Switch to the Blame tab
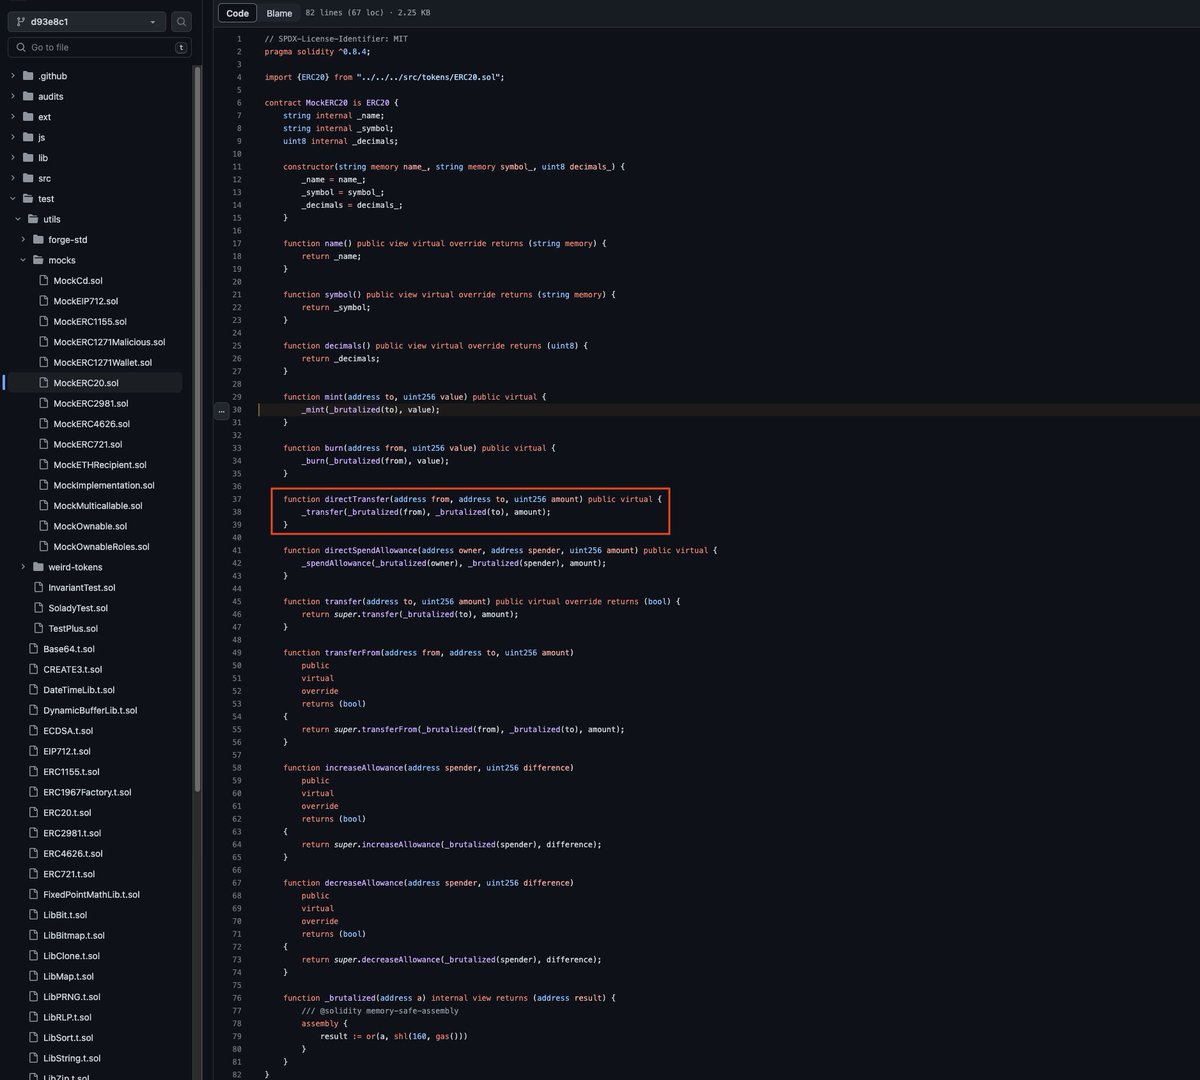This screenshot has width=1200, height=1080. pos(279,13)
